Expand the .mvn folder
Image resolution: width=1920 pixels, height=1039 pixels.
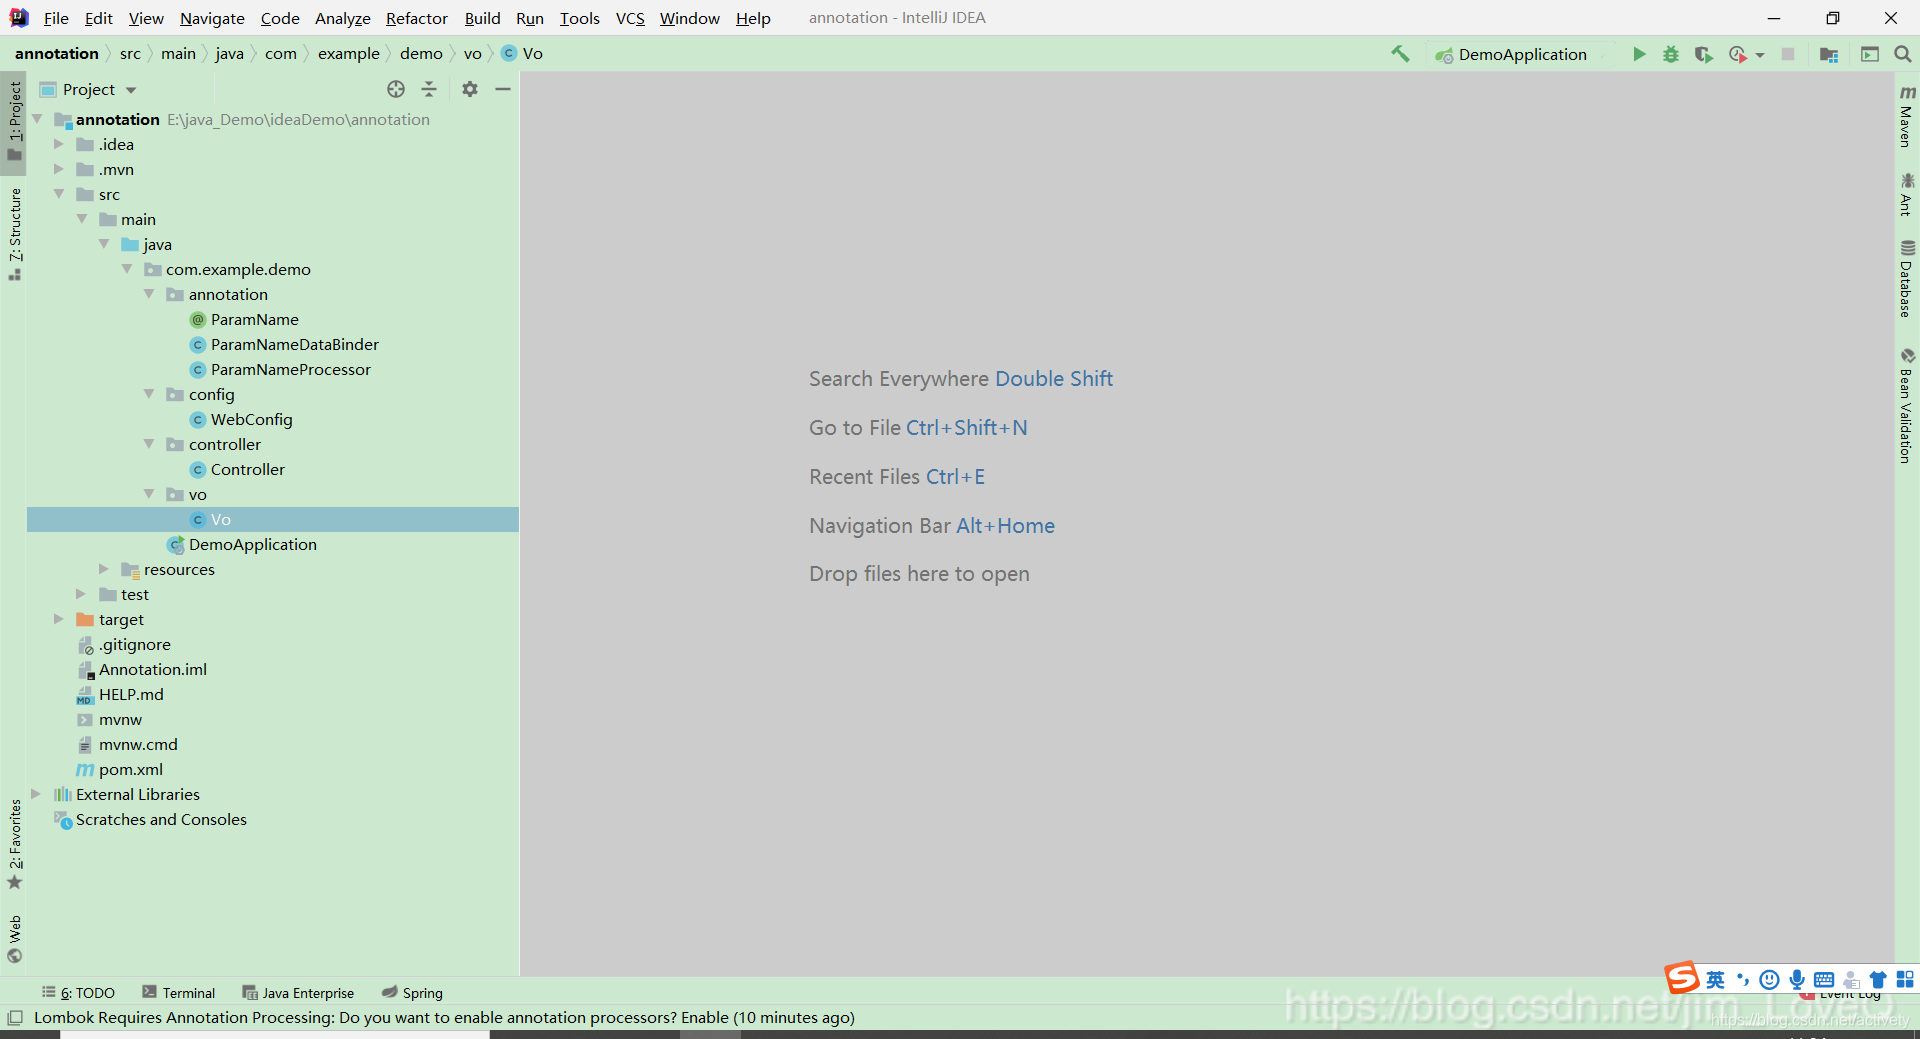(x=59, y=169)
